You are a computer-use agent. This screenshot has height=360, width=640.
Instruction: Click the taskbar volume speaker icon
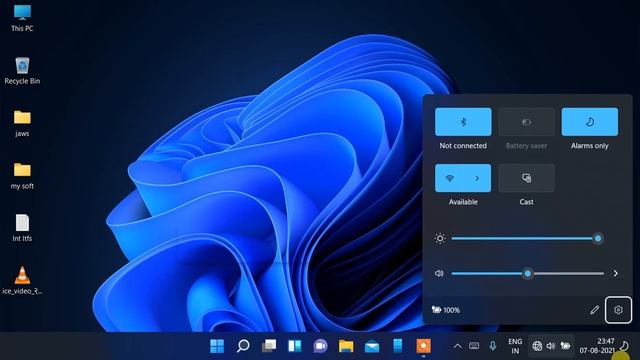(x=551, y=346)
